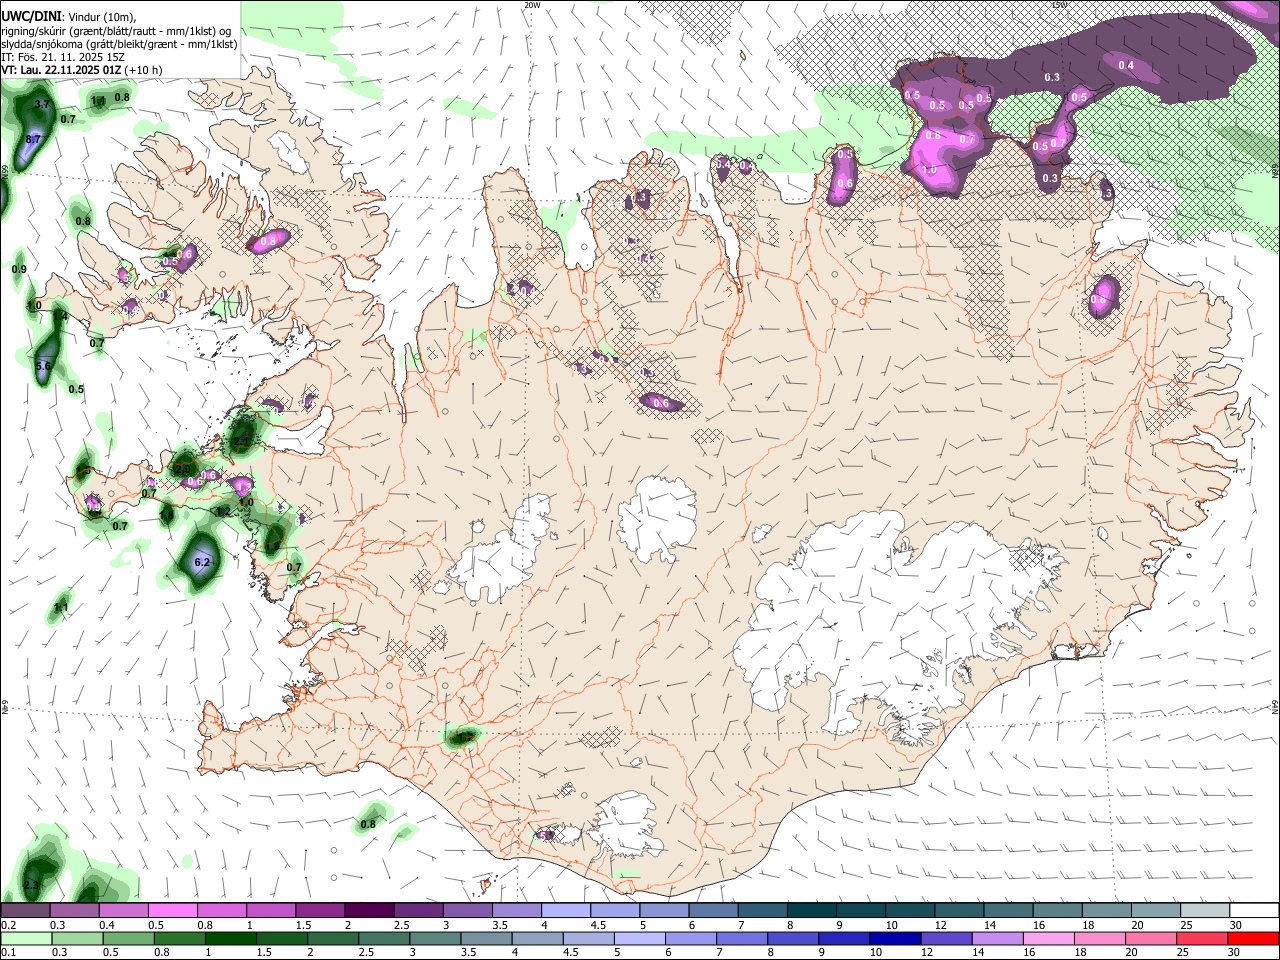1280x960 pixels.
Task: Click the 0.9 rainfall value at the map edge
Action: pyautogui.click(x=19, y=269)
